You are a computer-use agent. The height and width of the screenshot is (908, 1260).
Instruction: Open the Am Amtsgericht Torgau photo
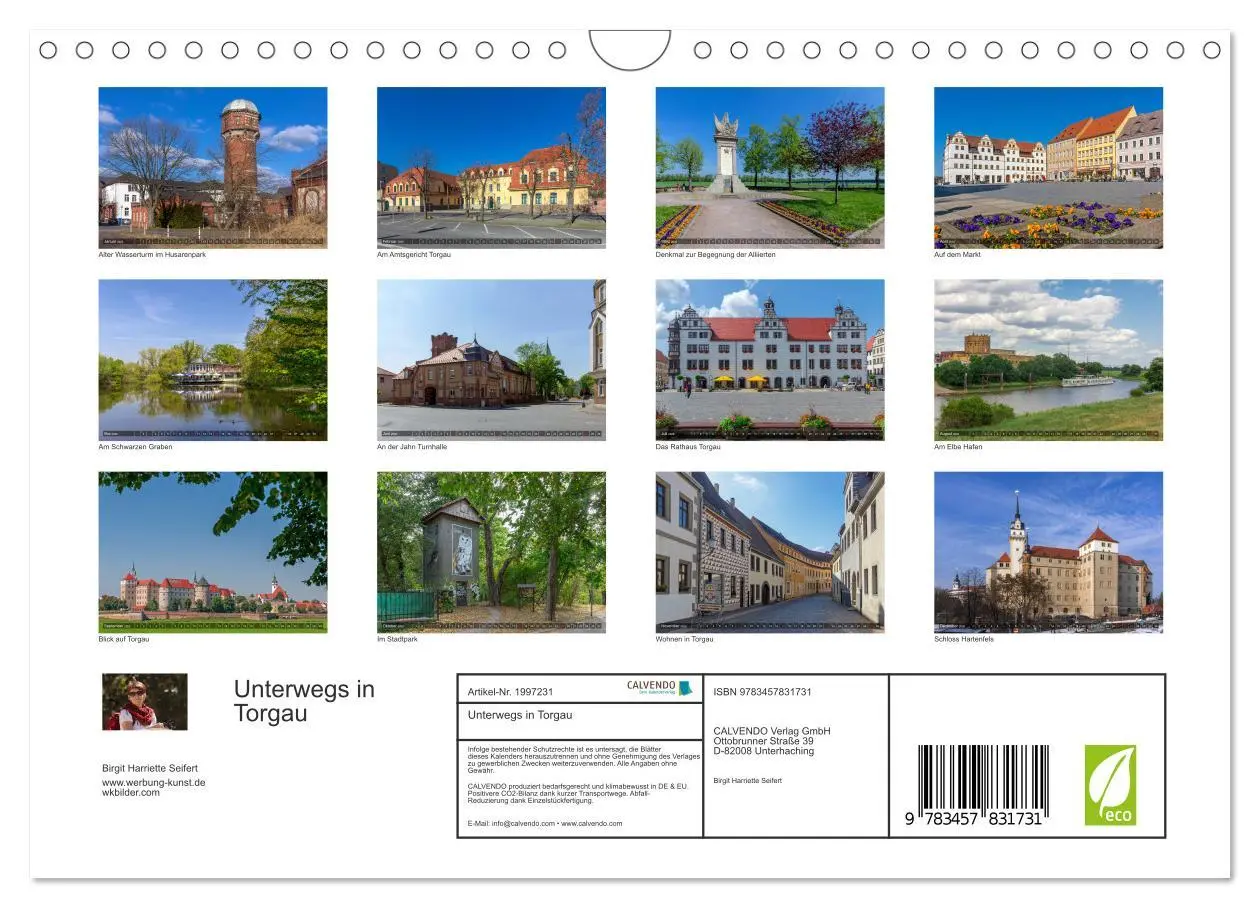pos(491,168)
